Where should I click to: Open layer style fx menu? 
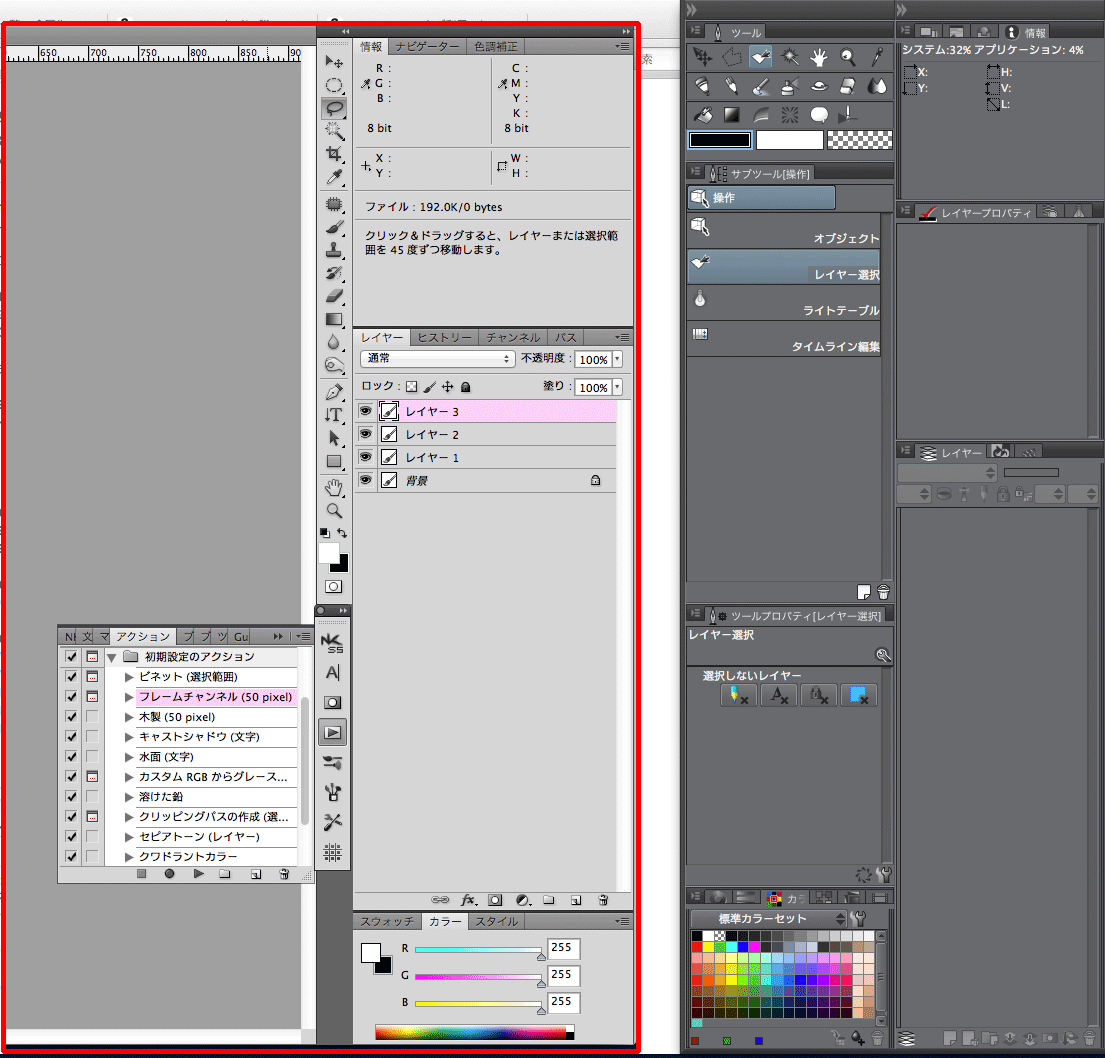click(467, 900)
